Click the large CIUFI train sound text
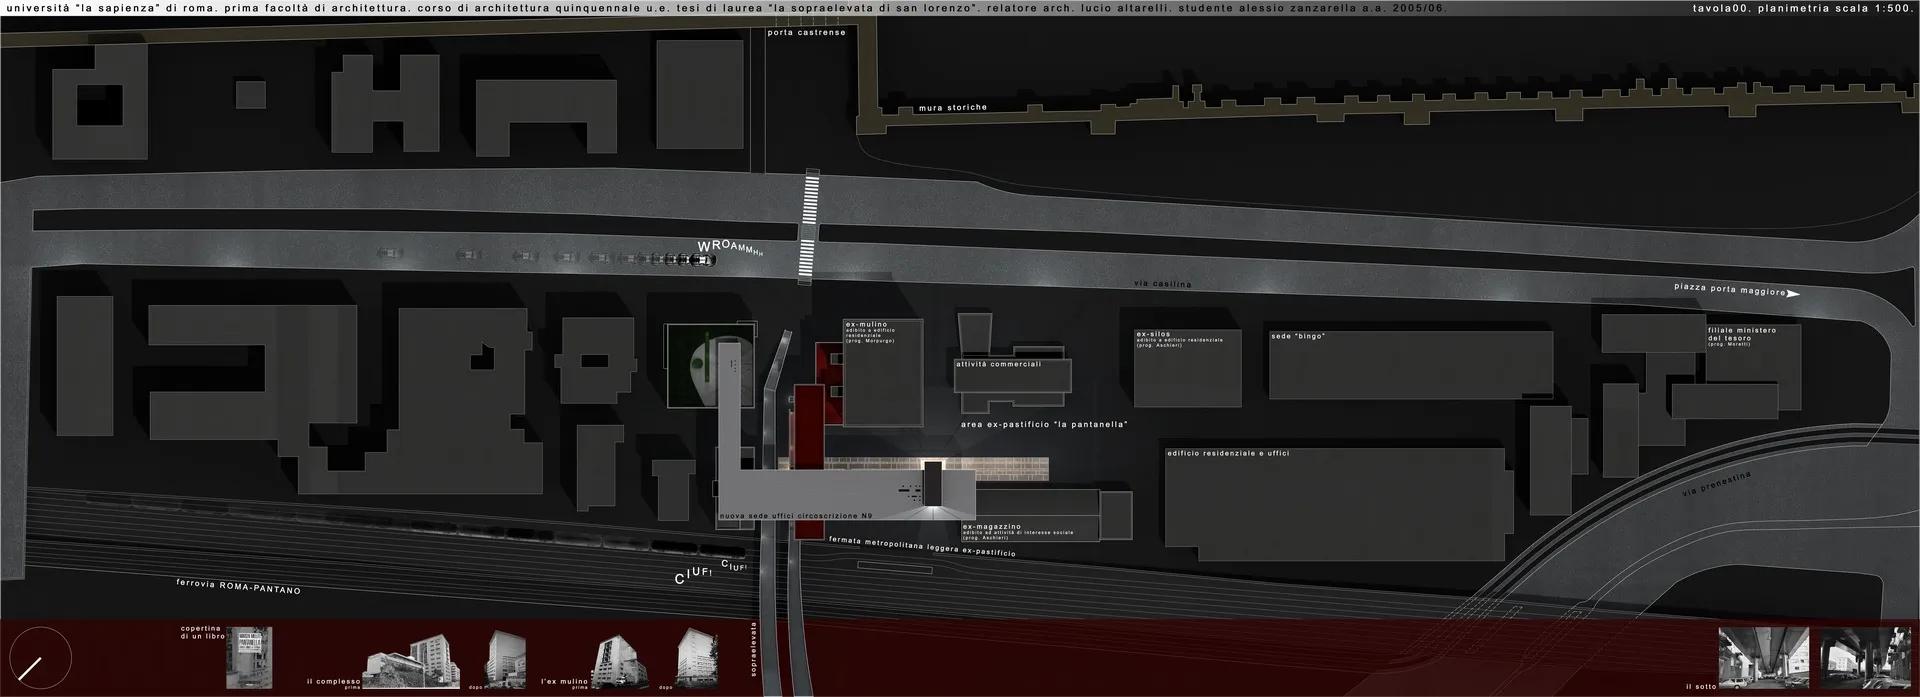Viewport: 1920px width, 697px height. tap(693, 577)
